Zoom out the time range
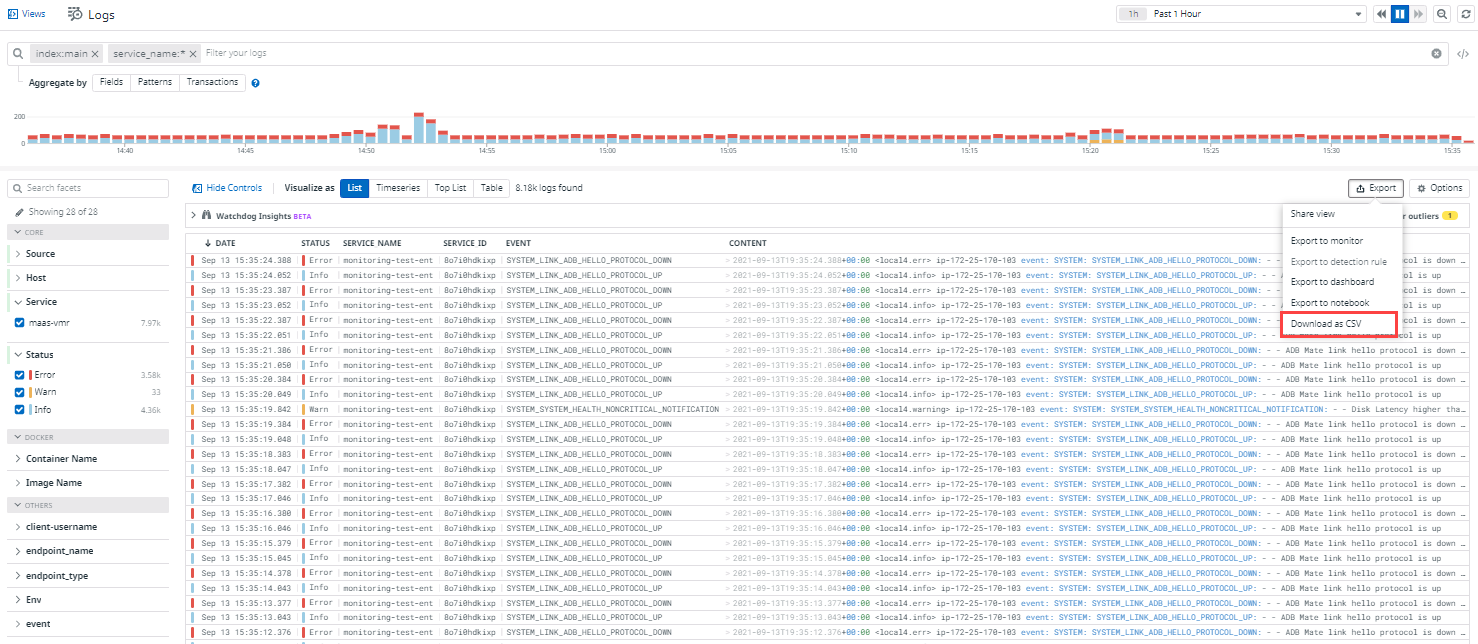The width and height of the screenshot is (1478, 644). pyautogui.click(x=1441, y=14)
